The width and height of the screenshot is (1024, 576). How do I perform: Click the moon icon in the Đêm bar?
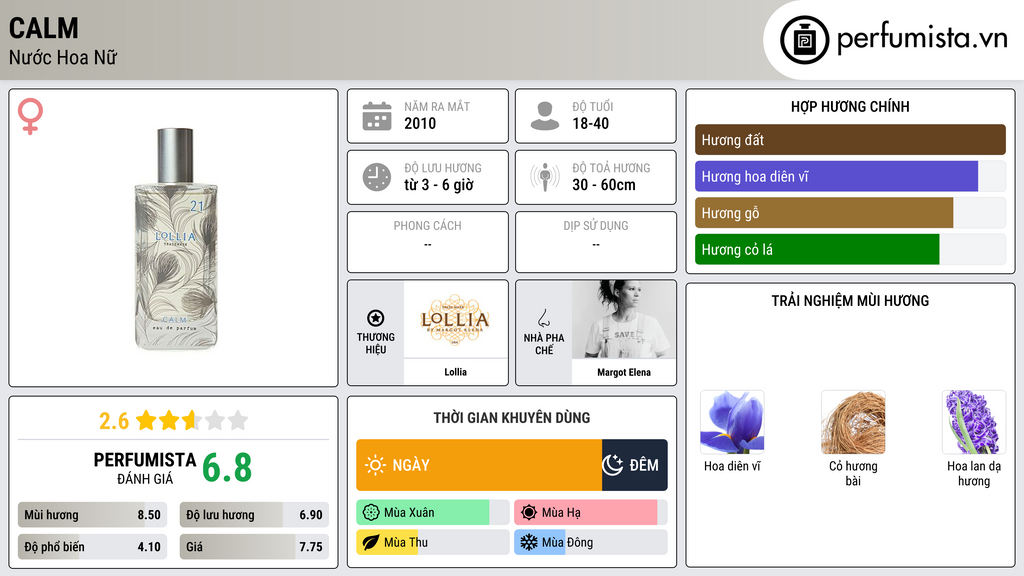613,465
